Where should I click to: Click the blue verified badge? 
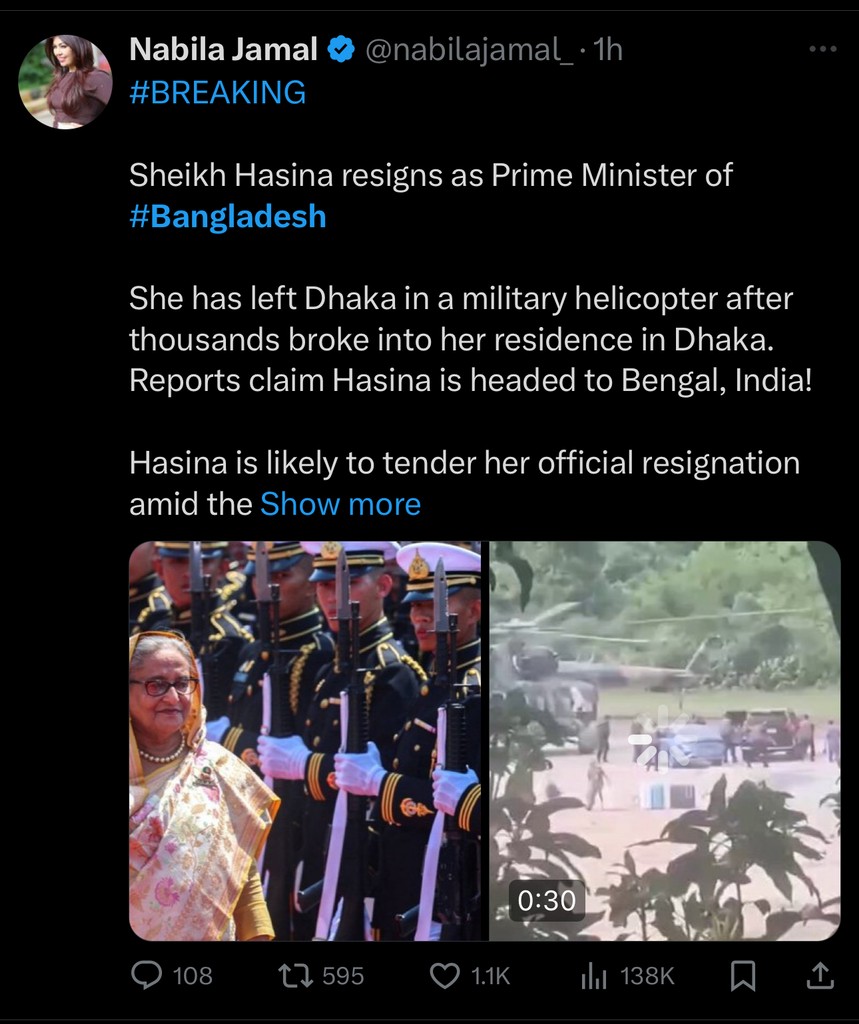coord(340,50)
